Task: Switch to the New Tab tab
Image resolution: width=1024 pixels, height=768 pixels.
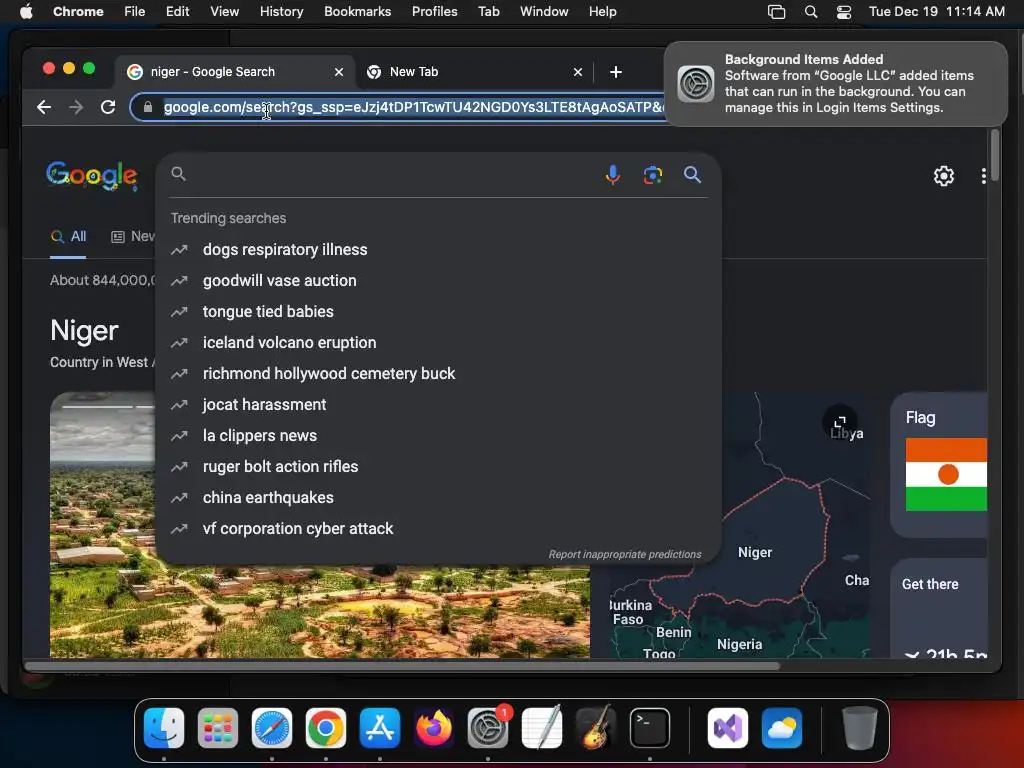Action: pos(474,72)
